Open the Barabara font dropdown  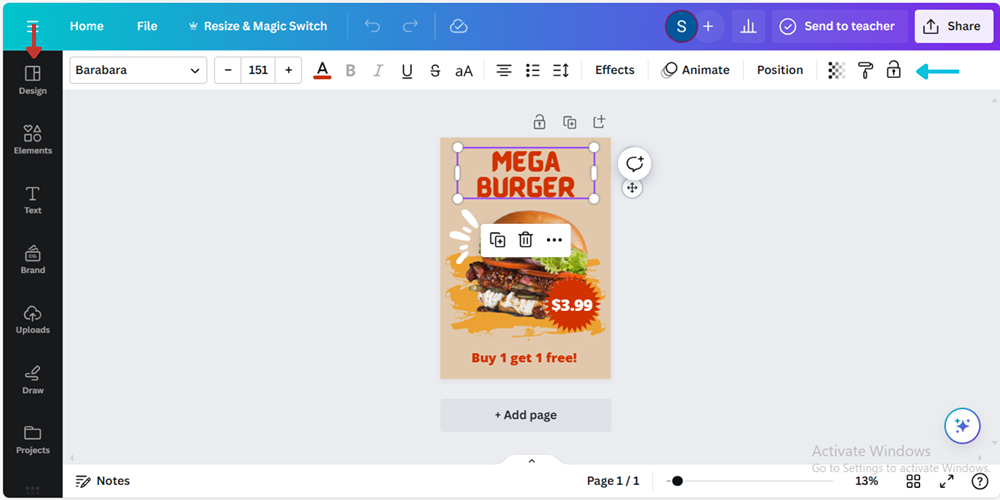coord(138,70)
